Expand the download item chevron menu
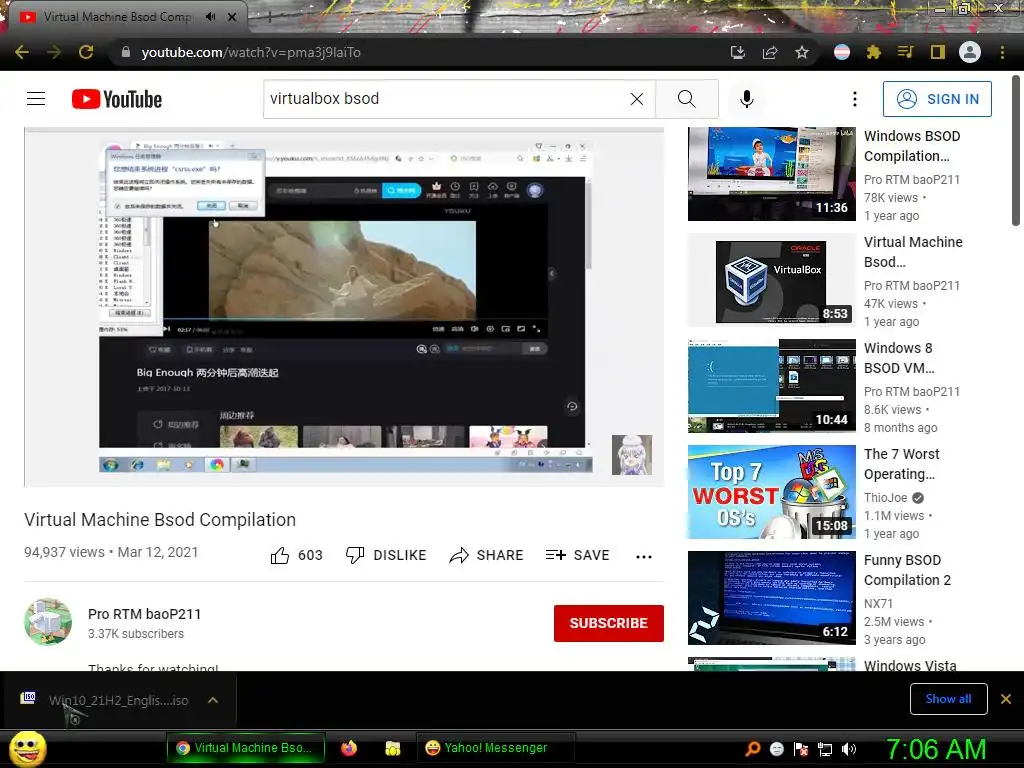The width and height of the screenshot is (1024, 768). tap(213, 700)
